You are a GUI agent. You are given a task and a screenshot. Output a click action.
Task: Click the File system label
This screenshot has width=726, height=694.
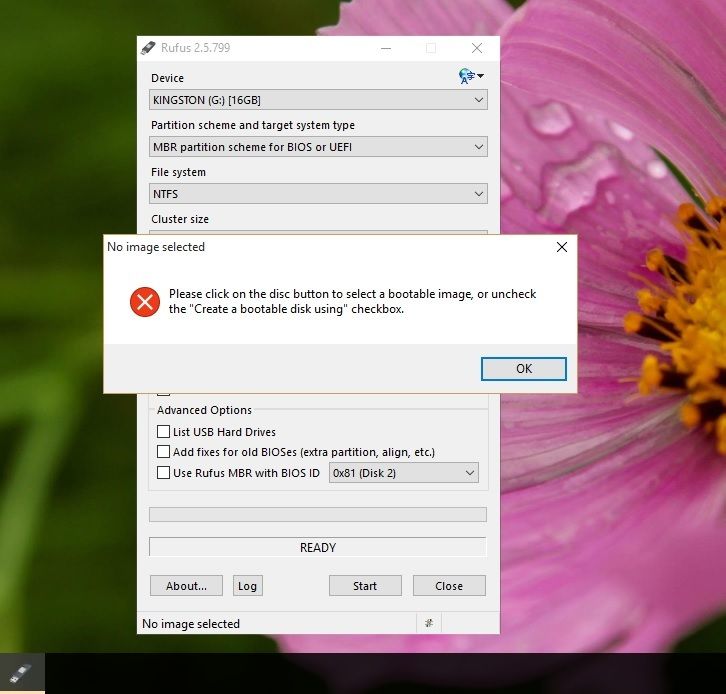point(178,172)
